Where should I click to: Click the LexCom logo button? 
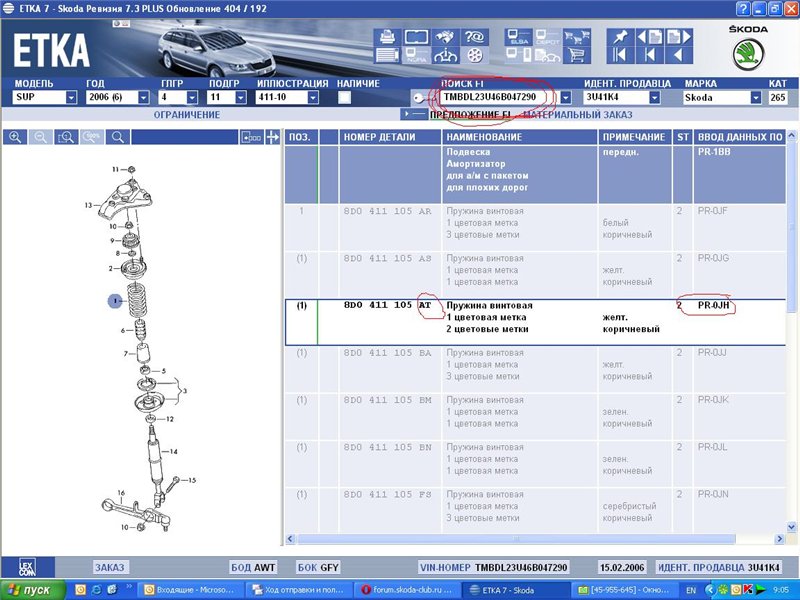tap(27, 567)
